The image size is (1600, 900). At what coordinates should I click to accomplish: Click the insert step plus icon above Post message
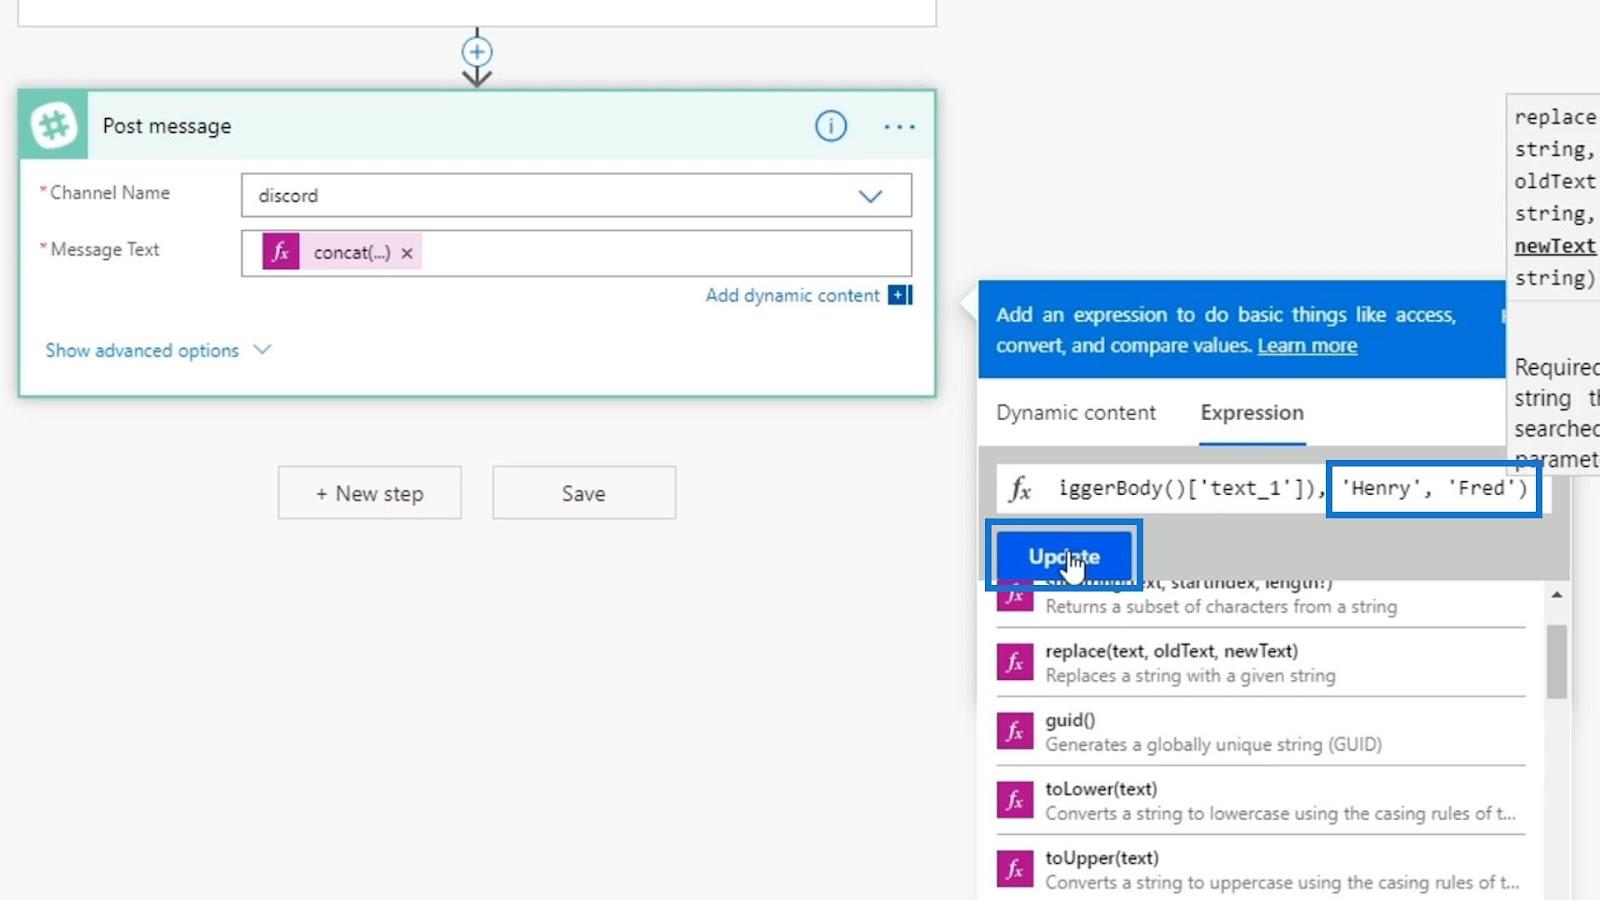(477, 52)
